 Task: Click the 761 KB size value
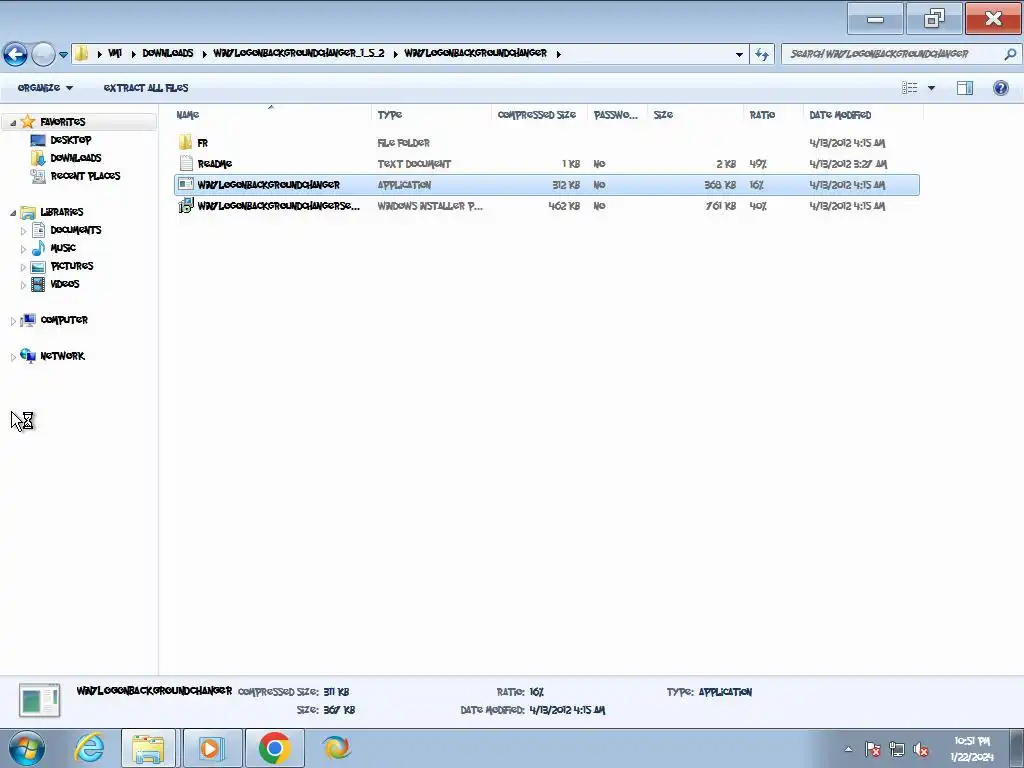click(x=720, y=206)
